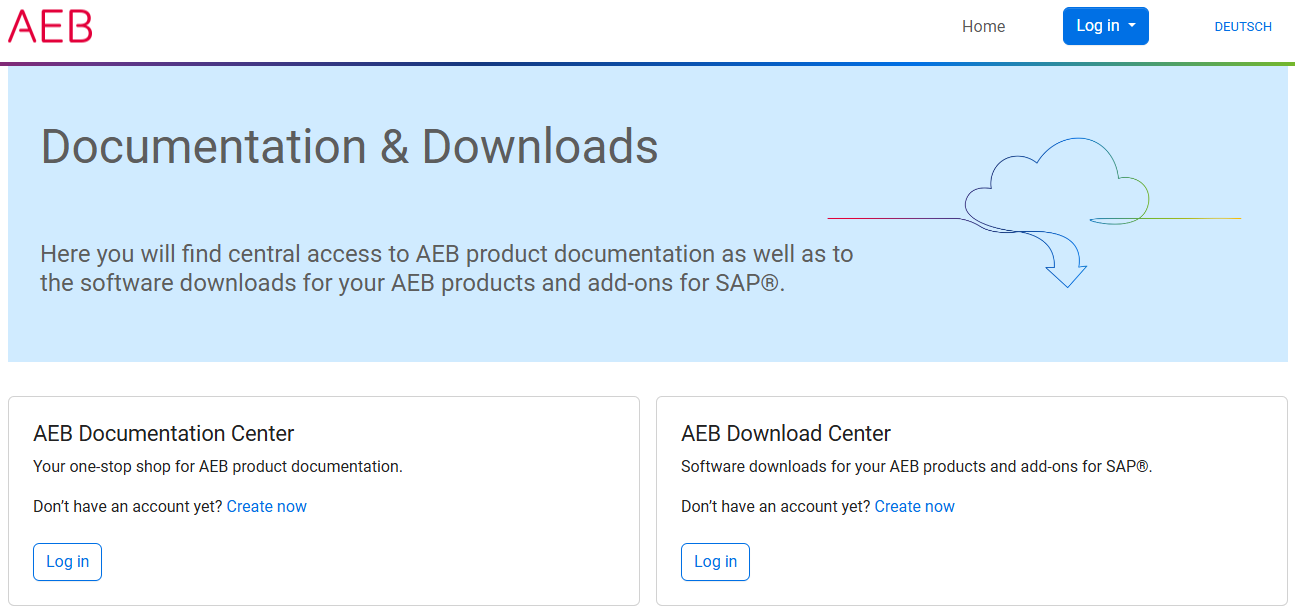Select the AEB Download Center heading
This screenshot has width=1295, height=614.
[786, 434]
